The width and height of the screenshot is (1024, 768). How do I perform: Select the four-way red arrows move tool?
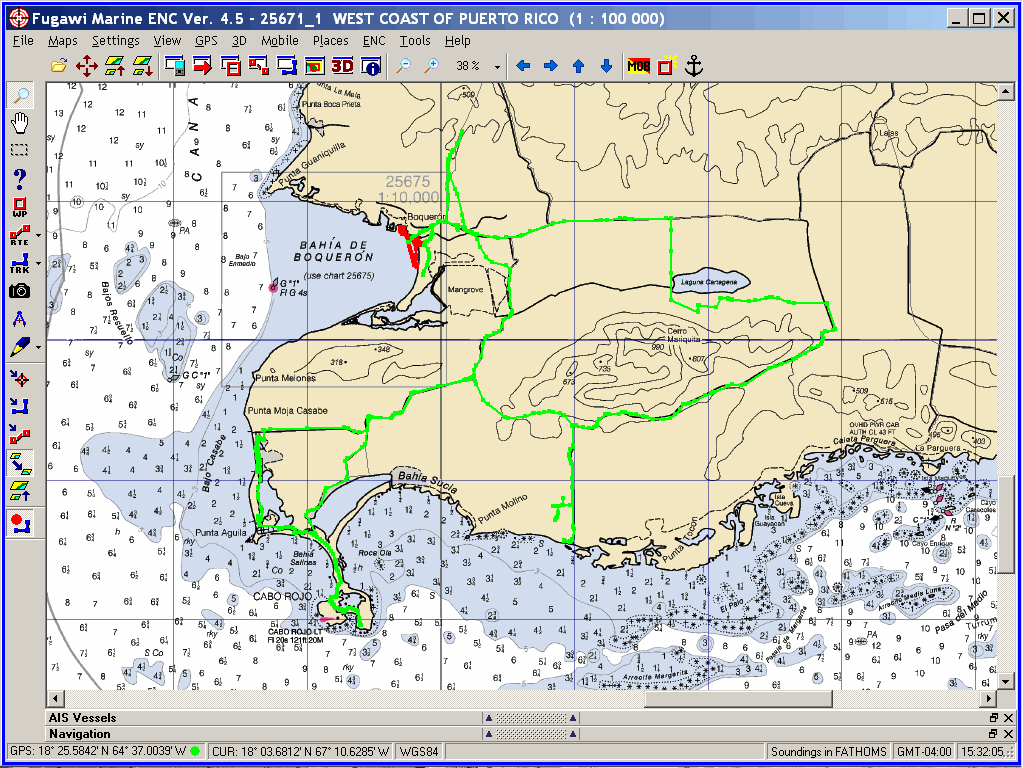(87, 66)
